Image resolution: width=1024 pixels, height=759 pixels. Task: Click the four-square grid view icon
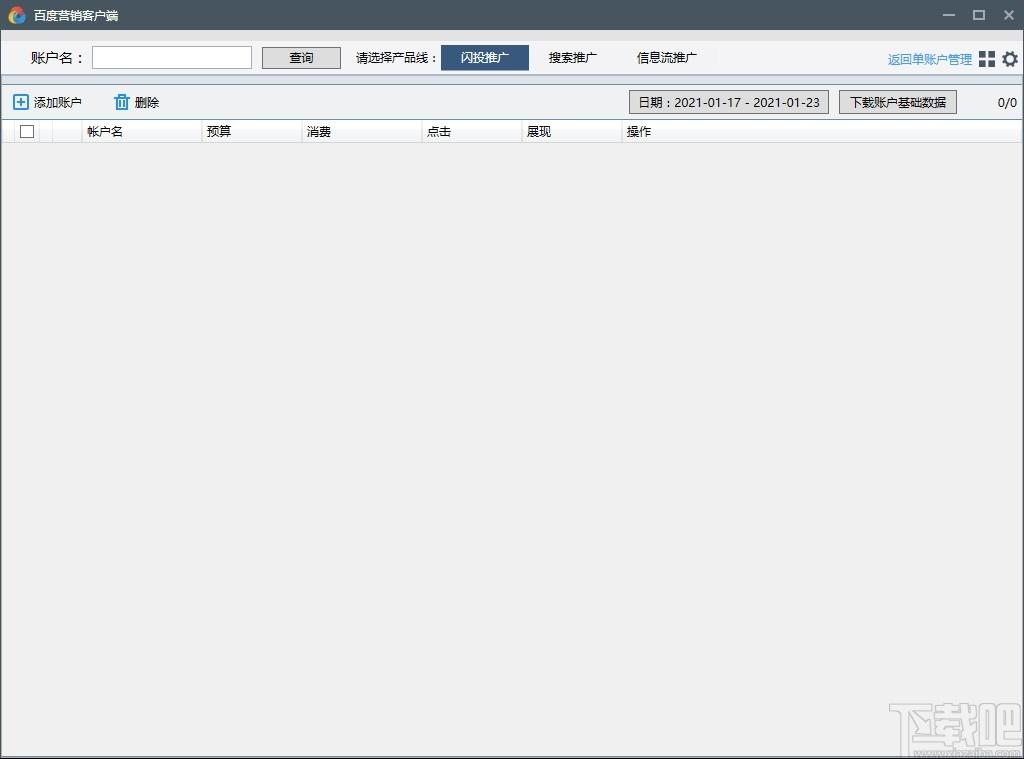click(987, 59)
